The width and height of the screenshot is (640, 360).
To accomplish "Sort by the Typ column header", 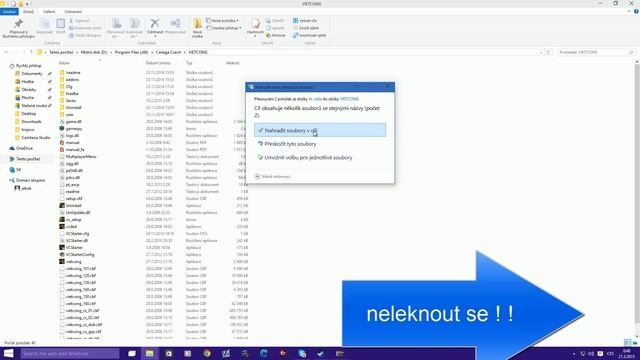I will coord(189,63).
